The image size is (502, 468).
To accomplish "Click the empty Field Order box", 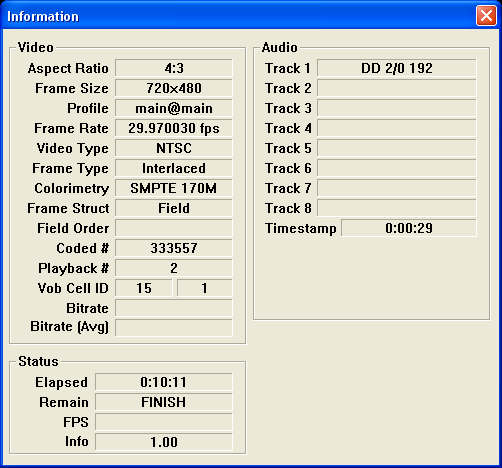I will (174, 228).
